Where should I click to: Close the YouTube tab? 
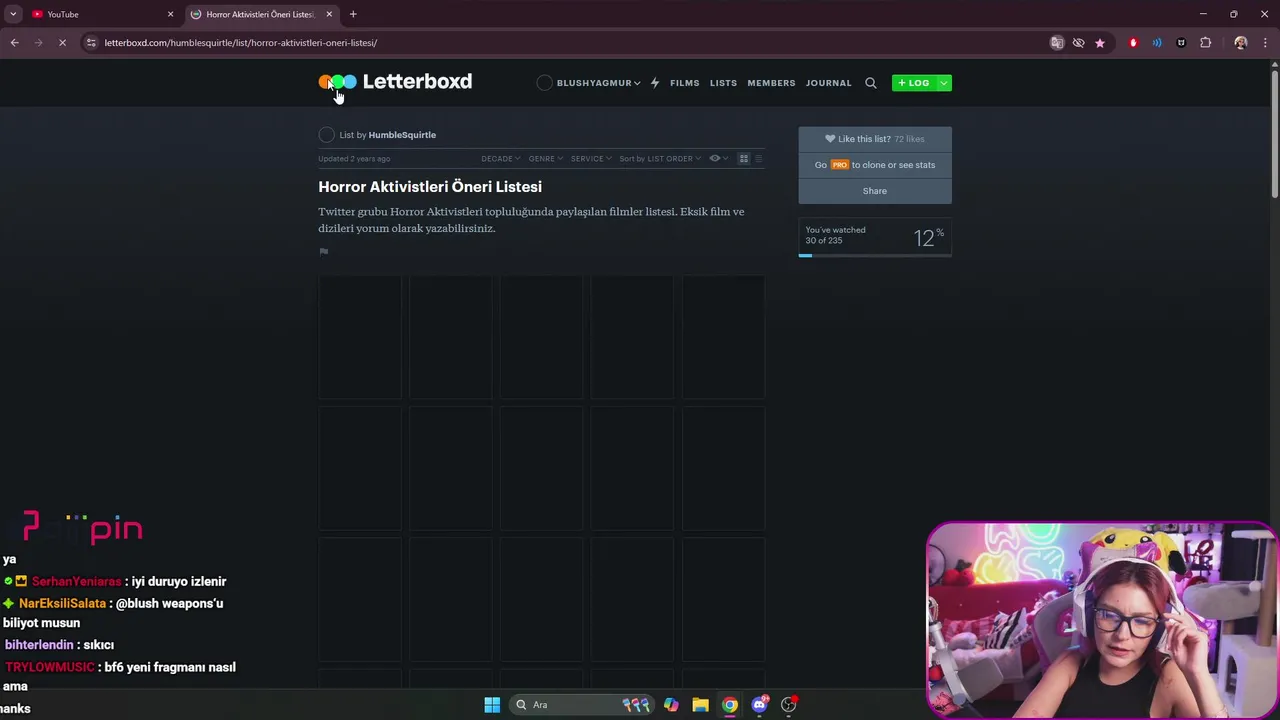coord(170,14)
